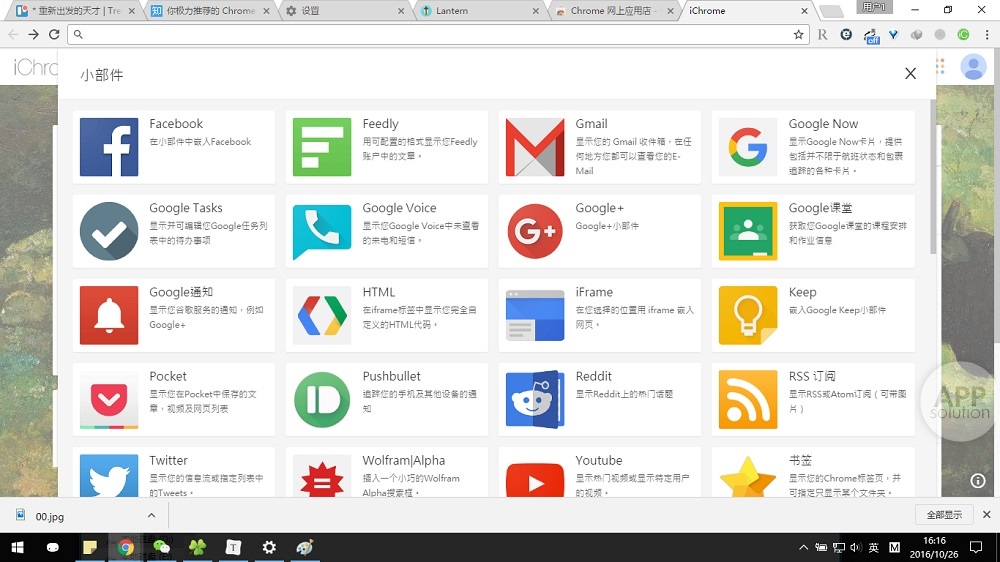Close the Lantern tab
1000x562 pixels.
click(x=535, y=11)
